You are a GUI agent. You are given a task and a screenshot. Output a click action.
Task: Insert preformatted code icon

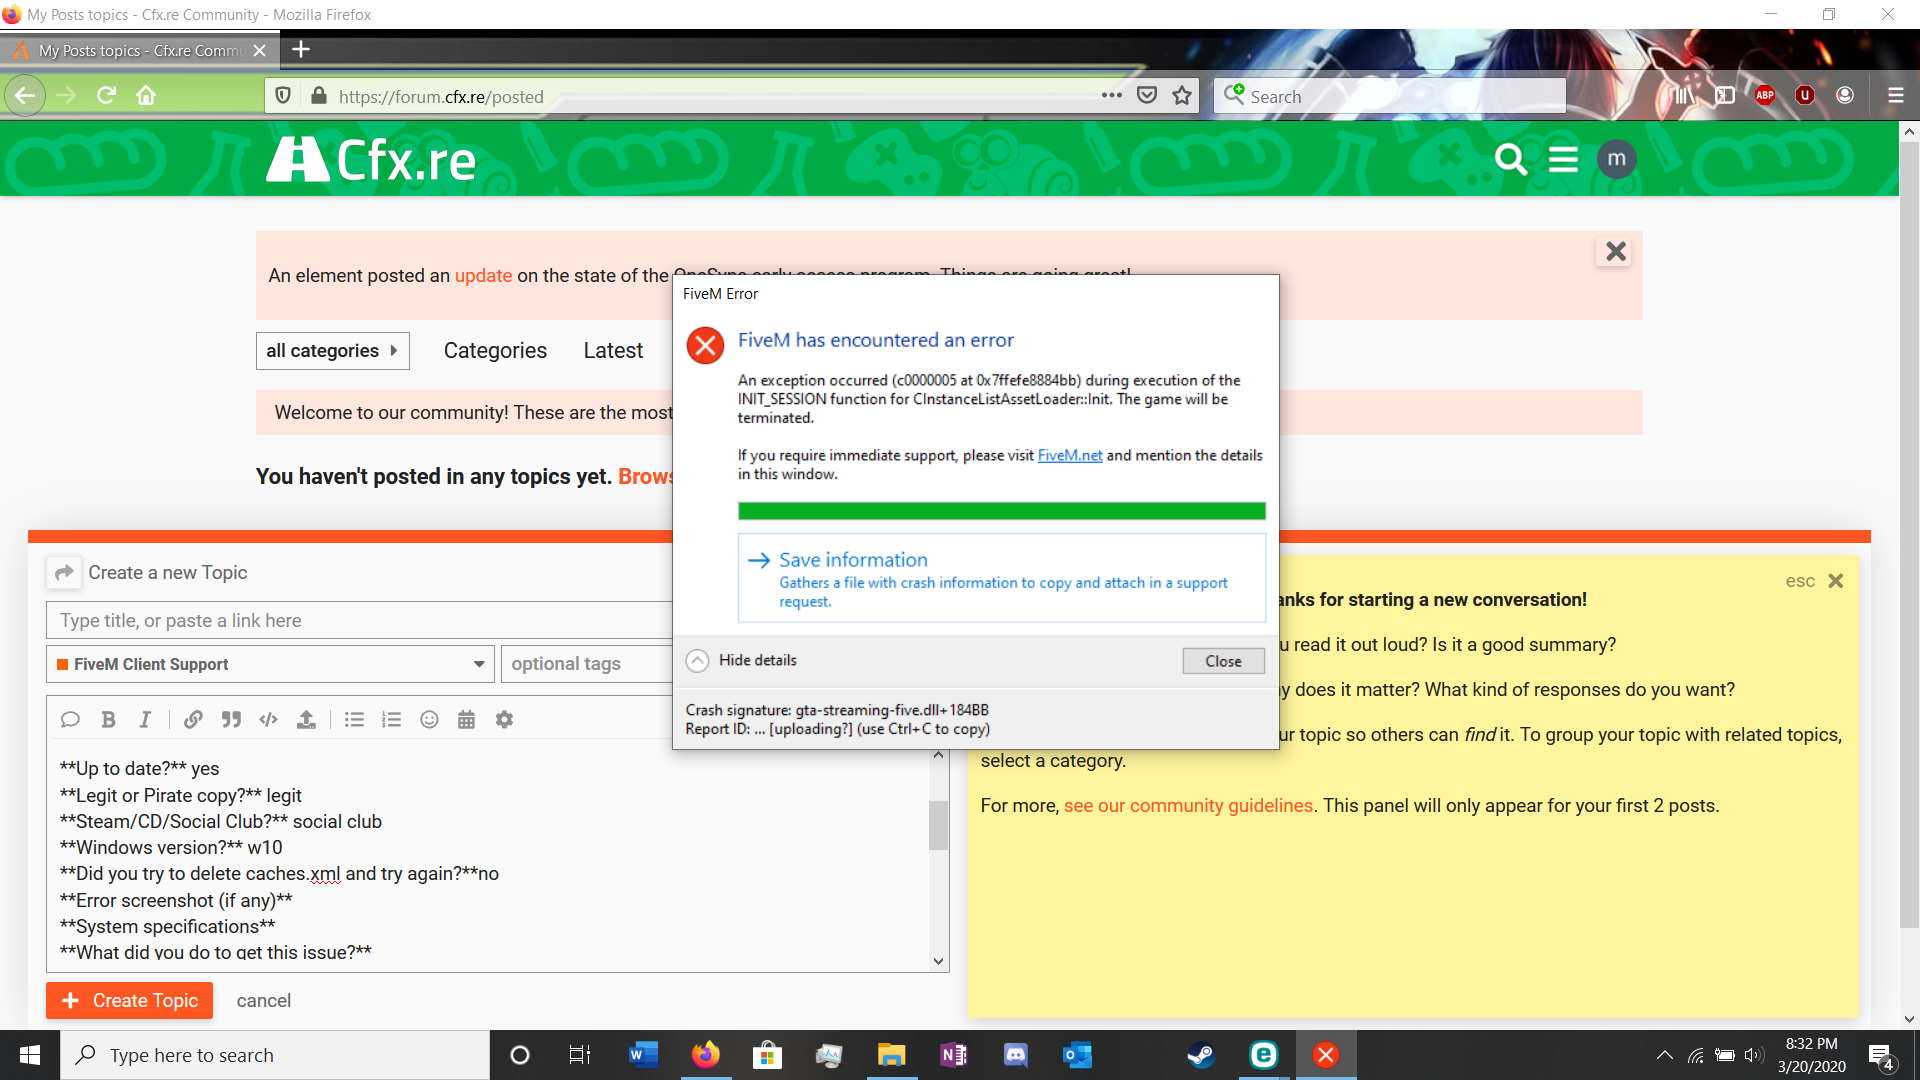(x=268, y=720)
